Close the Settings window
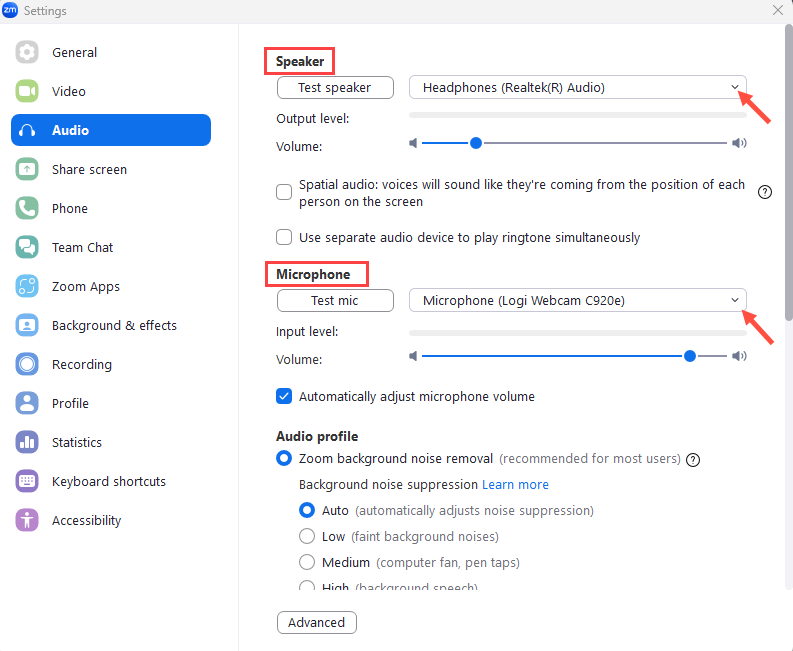The height and width of the screenshot is (651, 793). click(778, 10)
